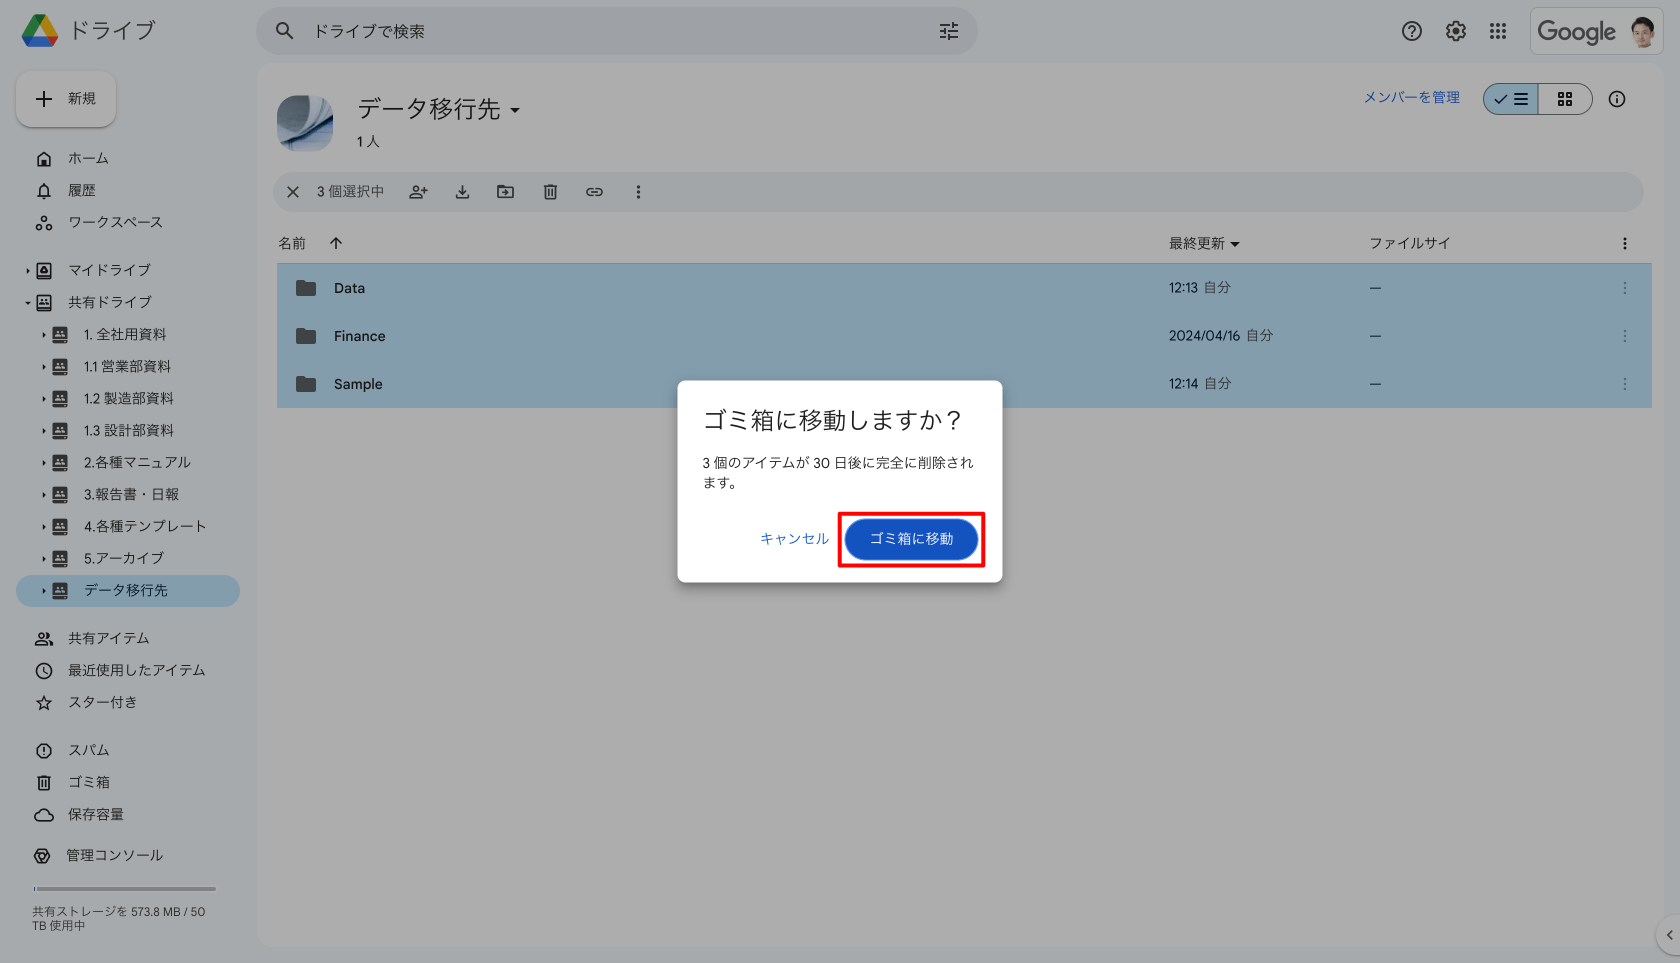Screen dimensions: 1680x963
Task: Click キャンセル in the dialog
Action: [794, 539]
